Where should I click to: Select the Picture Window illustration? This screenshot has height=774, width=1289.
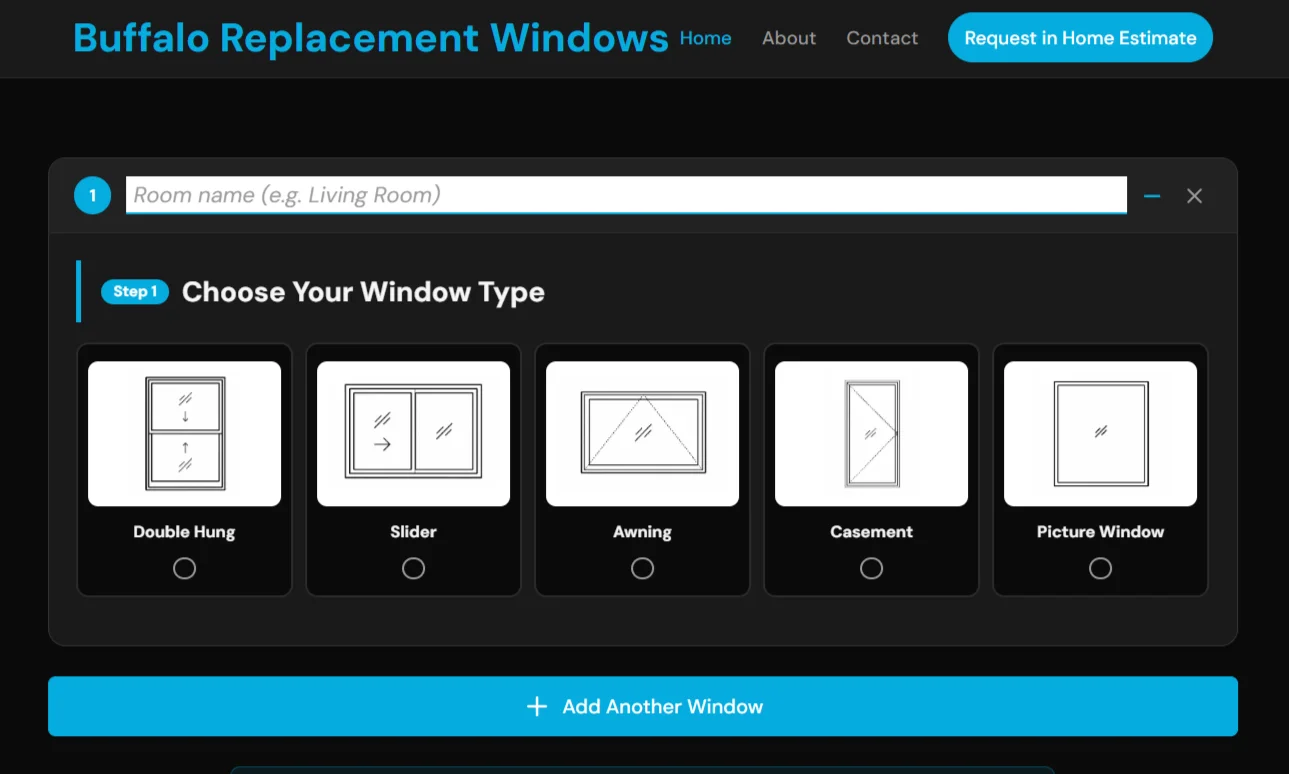(1100, 434)
